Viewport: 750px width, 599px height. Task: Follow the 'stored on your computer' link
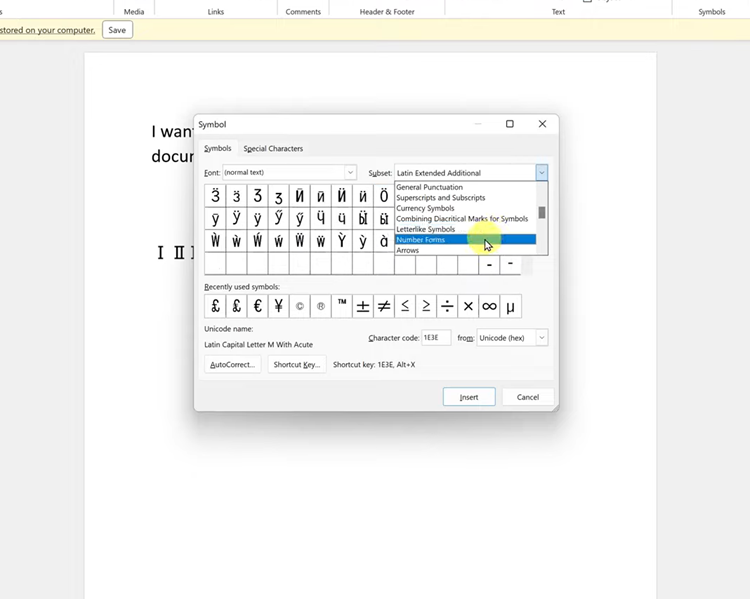[47, 30]
